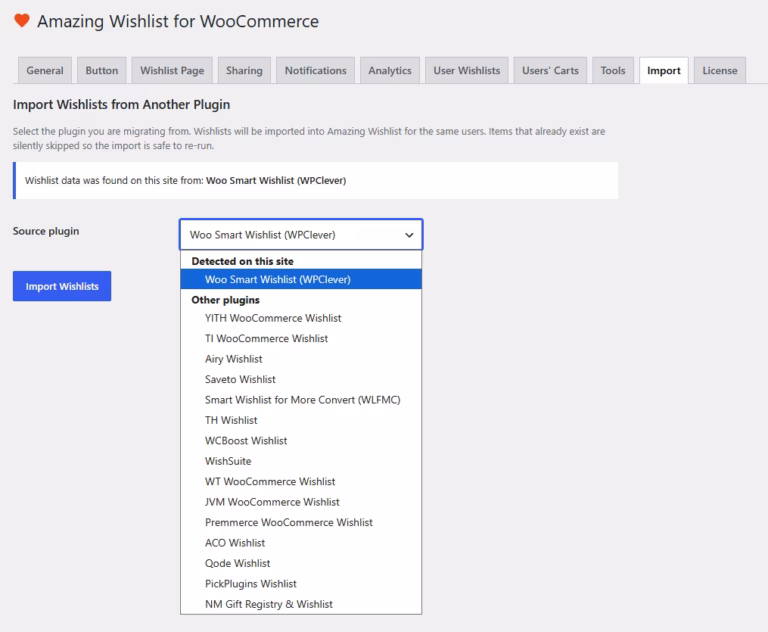Open the General tab
Viewport: 768px width, 632px height.
click(45, 71)
